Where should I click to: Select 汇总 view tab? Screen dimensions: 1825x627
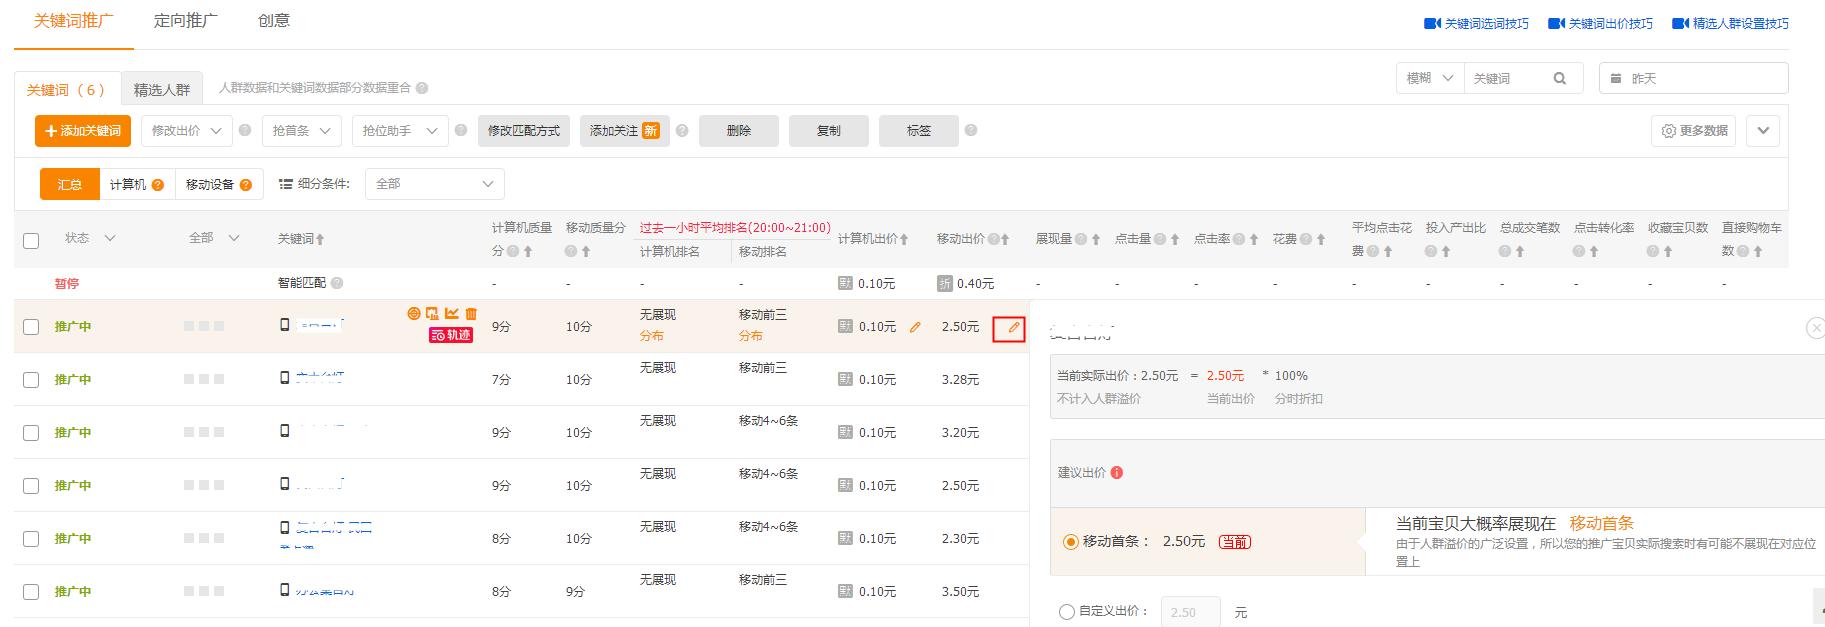[70, 184]
